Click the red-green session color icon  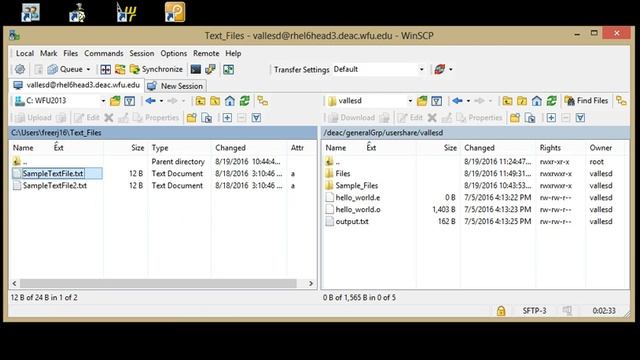click(440, 69)
